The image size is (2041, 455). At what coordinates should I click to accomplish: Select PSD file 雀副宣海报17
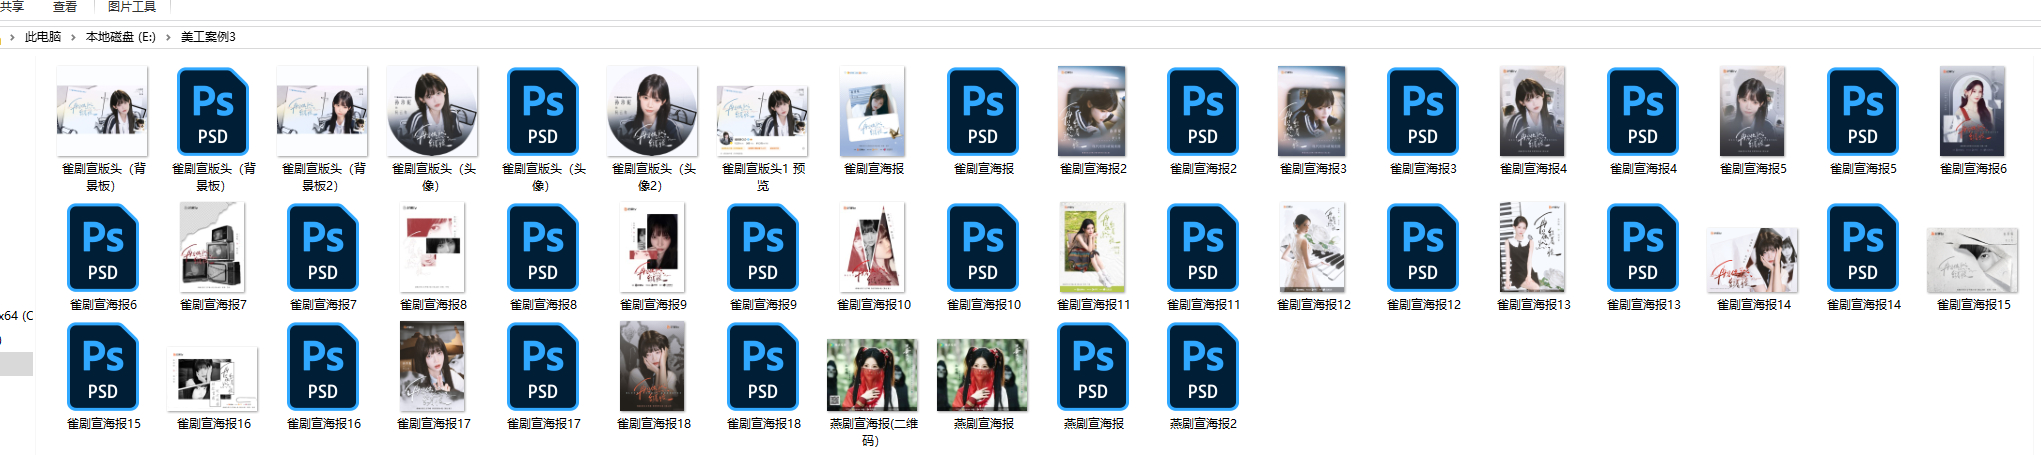point(542,366)
